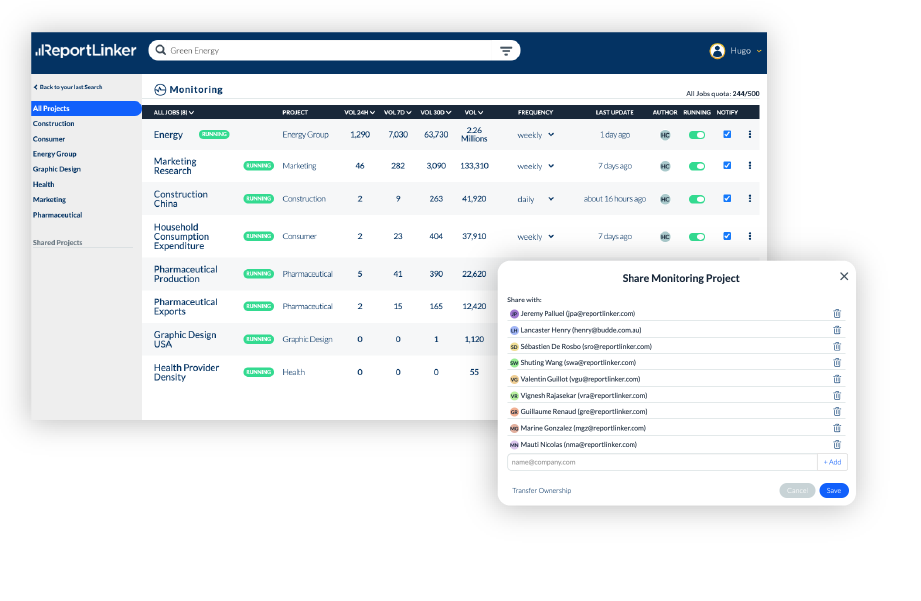Open the search filter icon

(x=506, y=51)
